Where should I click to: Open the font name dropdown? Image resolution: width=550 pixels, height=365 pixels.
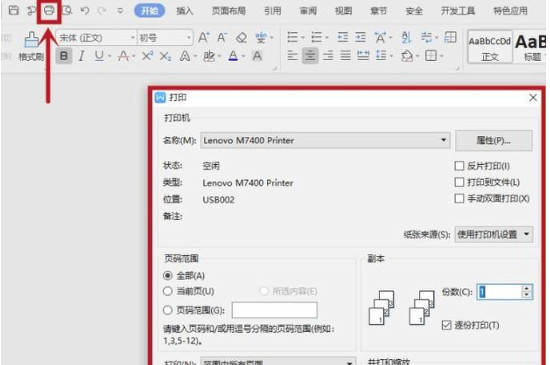(133, 38)
